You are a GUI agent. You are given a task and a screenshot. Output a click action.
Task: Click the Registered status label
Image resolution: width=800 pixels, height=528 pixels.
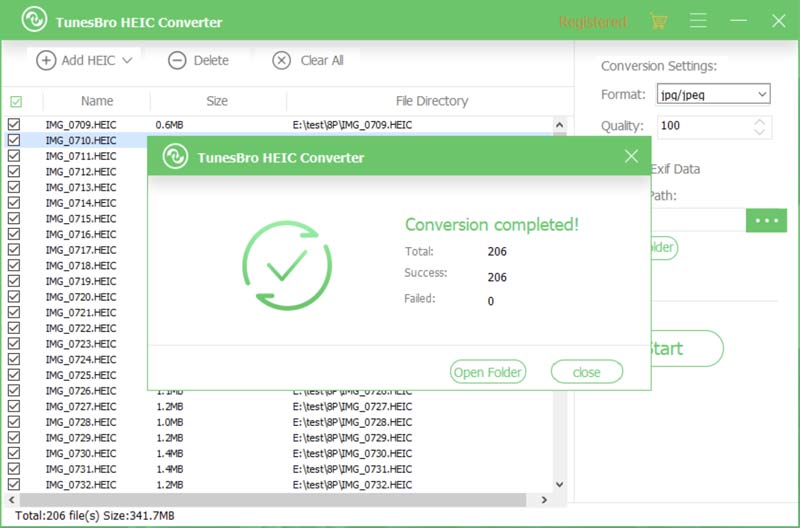pos(592,22)
